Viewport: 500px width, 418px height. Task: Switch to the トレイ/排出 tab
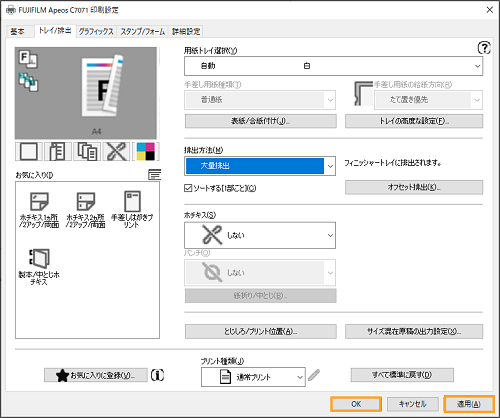(55, 31)
